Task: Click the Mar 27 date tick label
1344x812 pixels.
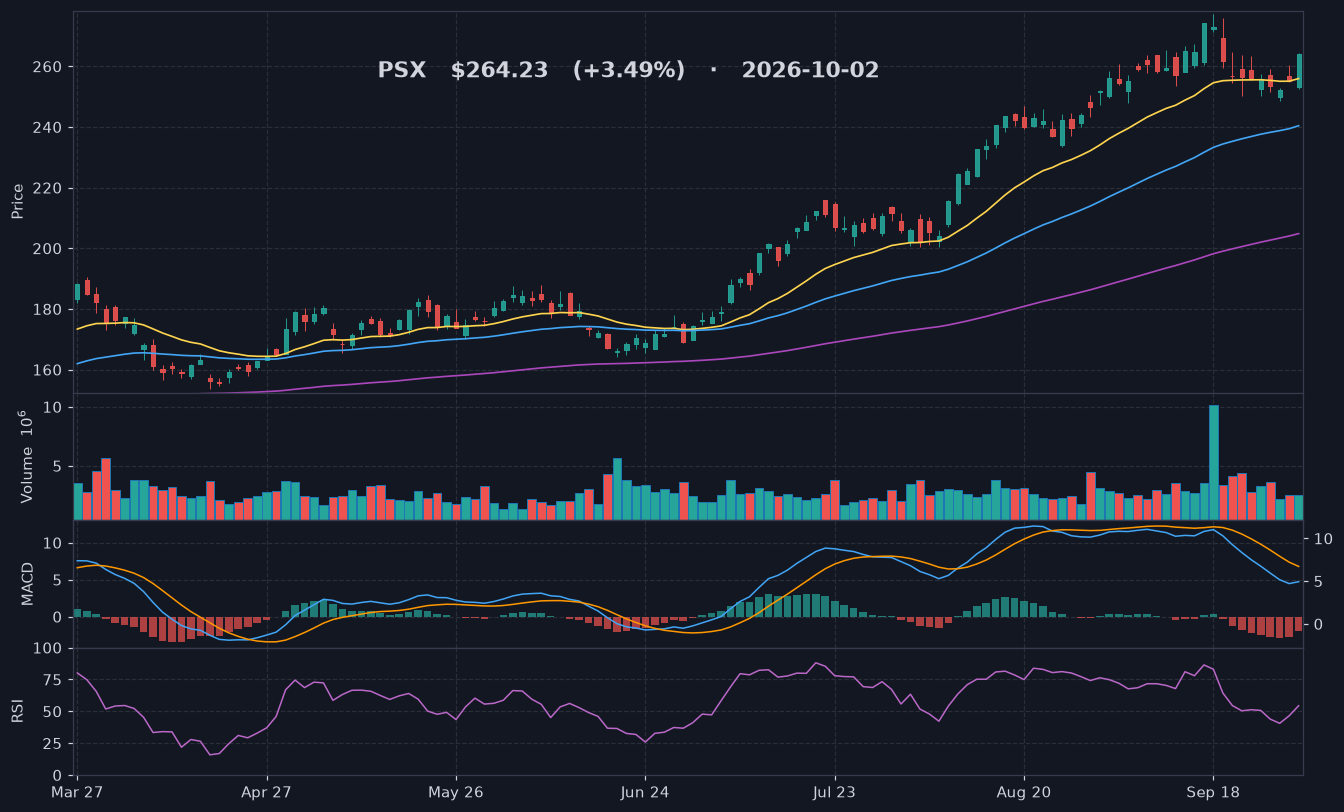Action: click(78, 792)
